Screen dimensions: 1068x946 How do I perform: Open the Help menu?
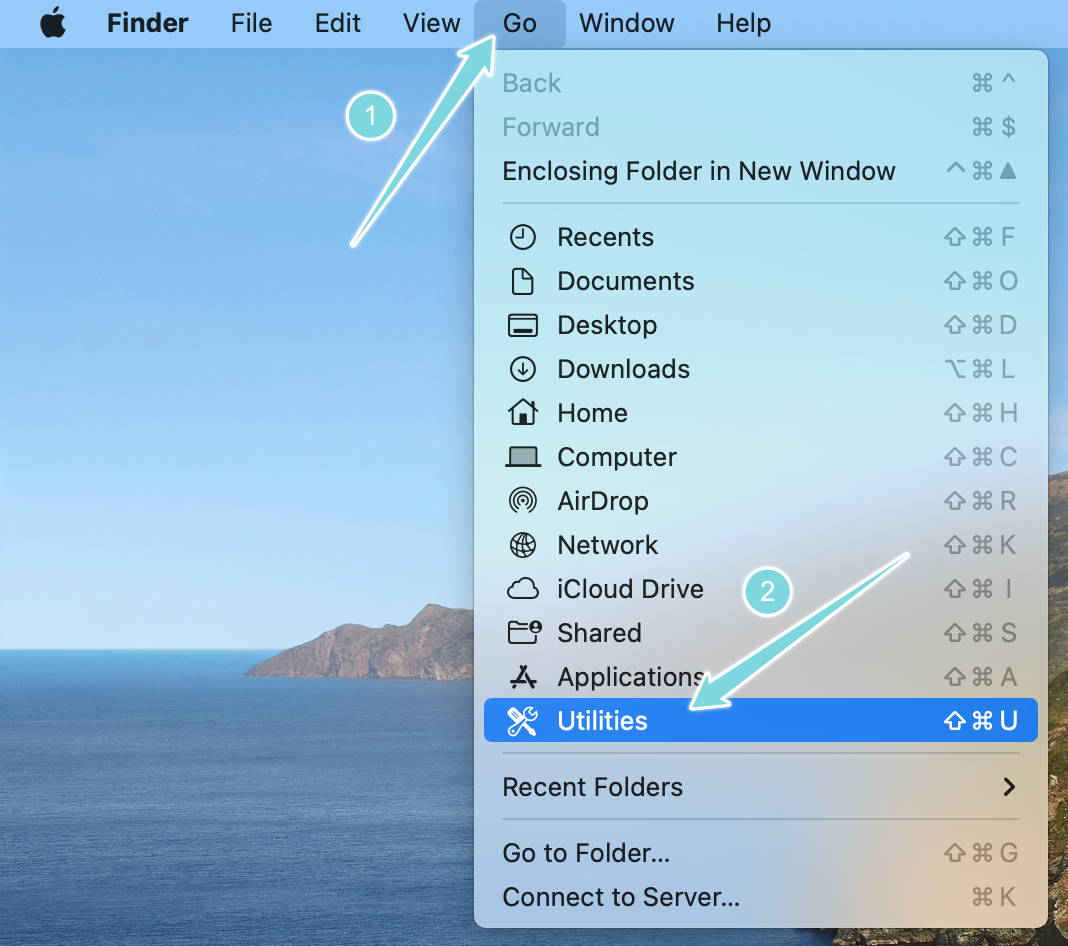[x=743, y=23]
